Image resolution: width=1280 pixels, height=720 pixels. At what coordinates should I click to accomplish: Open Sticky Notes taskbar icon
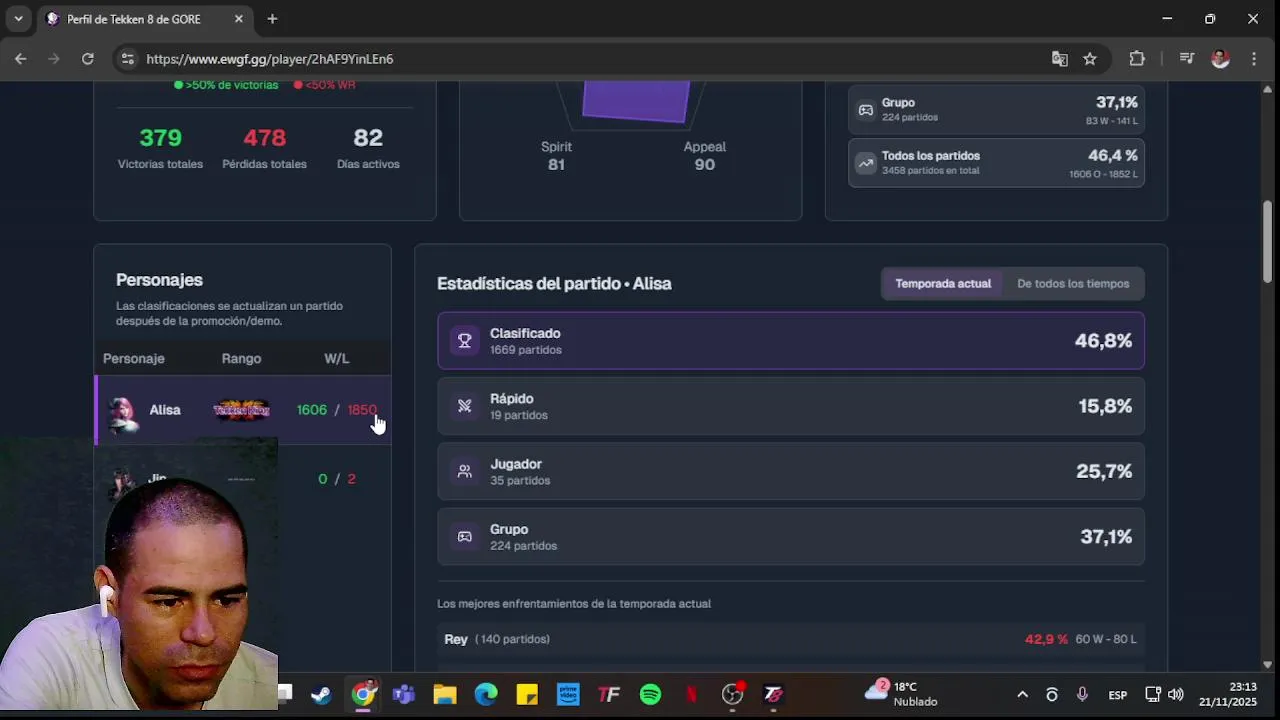click(x=527, y=694)
